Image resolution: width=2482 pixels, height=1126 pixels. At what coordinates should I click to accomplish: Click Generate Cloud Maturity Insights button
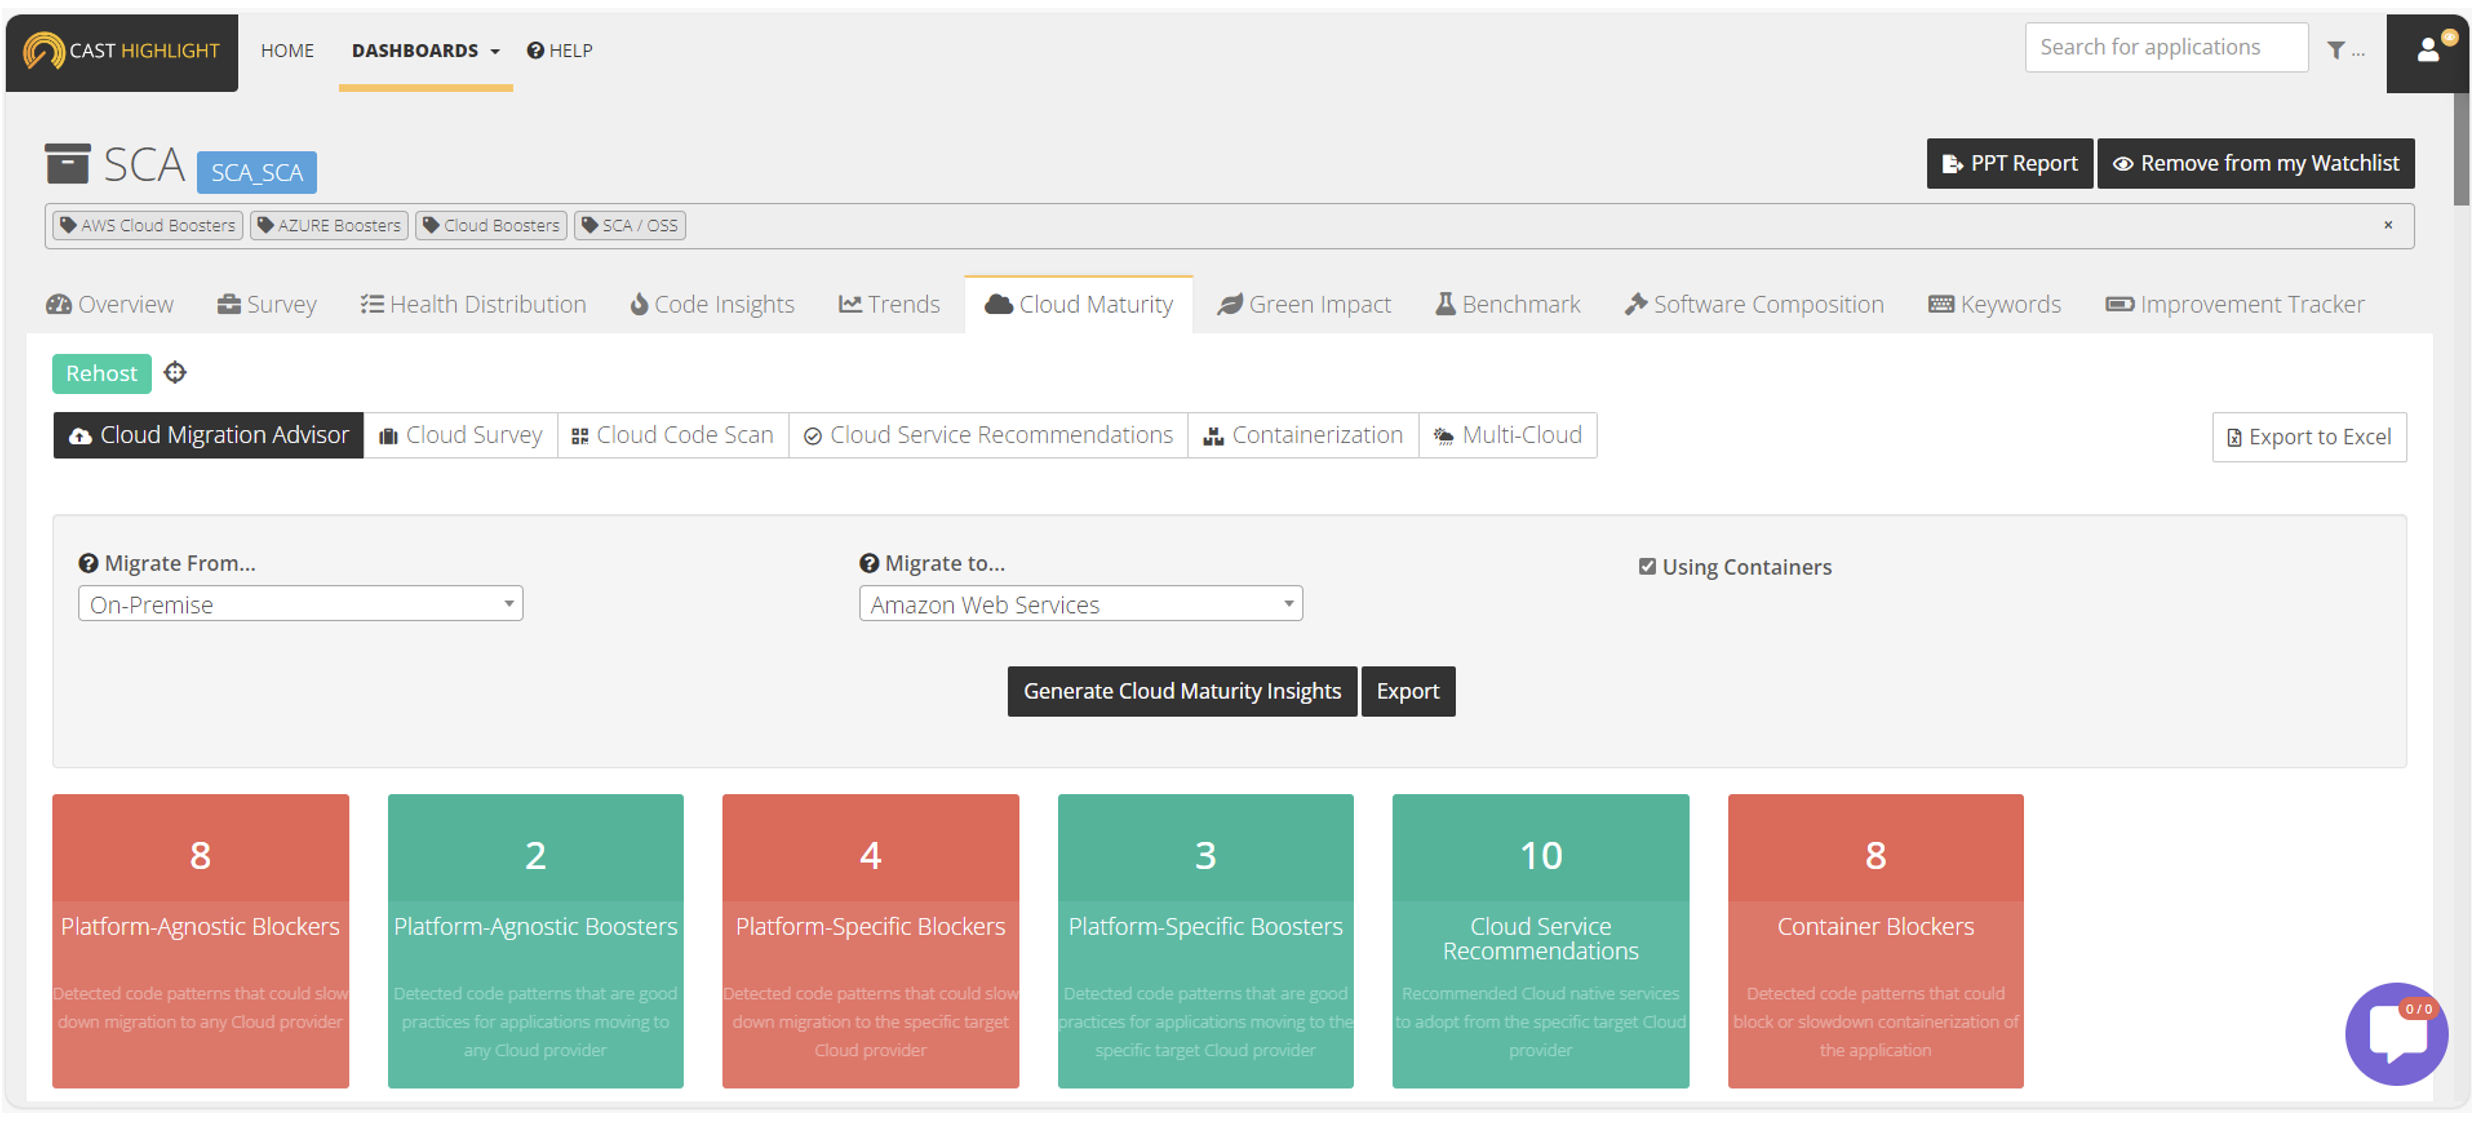(x=1181, y=691)
